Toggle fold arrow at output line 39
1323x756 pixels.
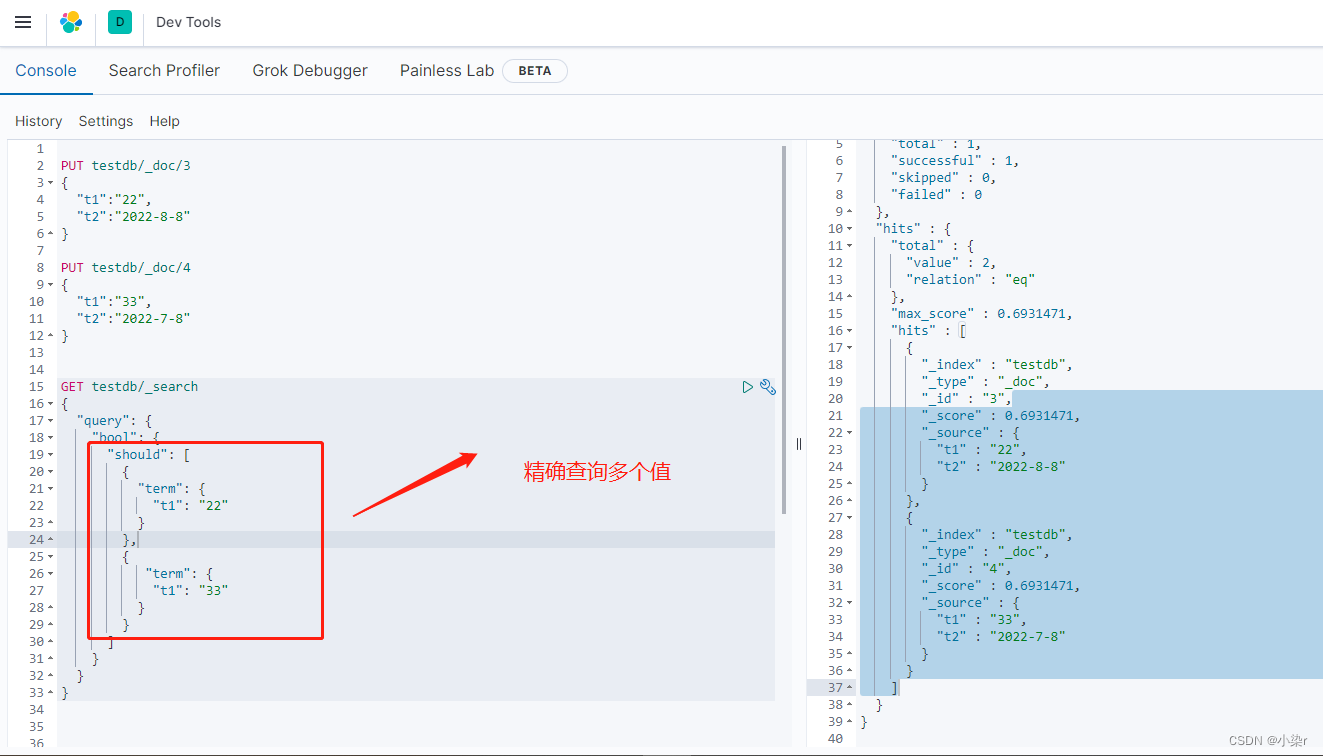click(x=850, y=722)
